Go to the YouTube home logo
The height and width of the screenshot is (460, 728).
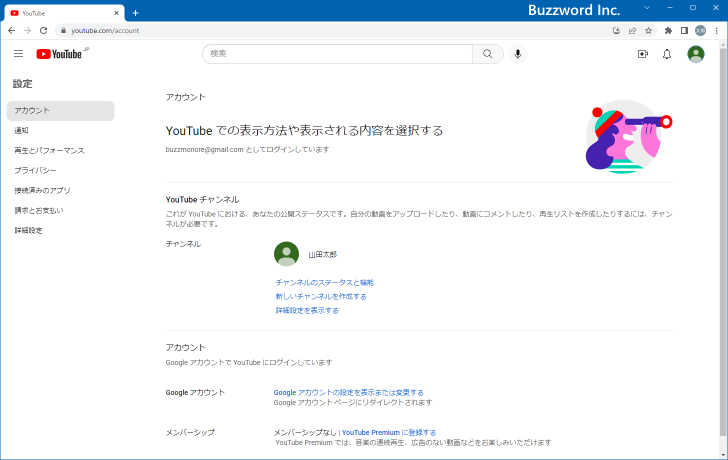coord(59,54)
